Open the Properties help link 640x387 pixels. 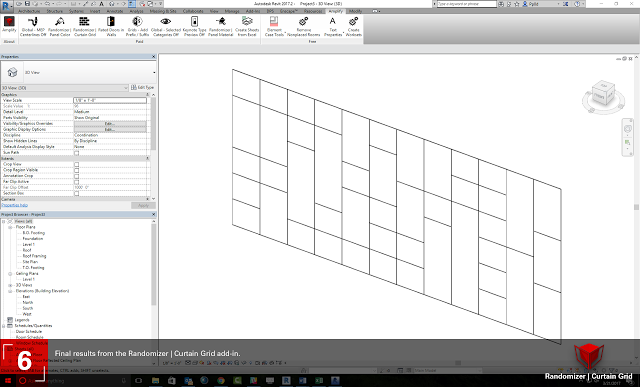pyautogui.click(x=14, y=205)
